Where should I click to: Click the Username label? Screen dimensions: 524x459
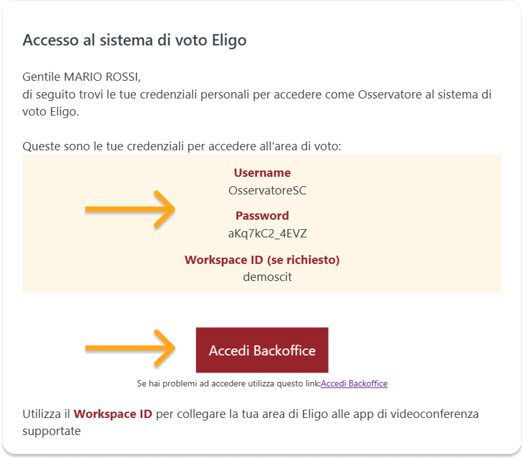point(262,173)
